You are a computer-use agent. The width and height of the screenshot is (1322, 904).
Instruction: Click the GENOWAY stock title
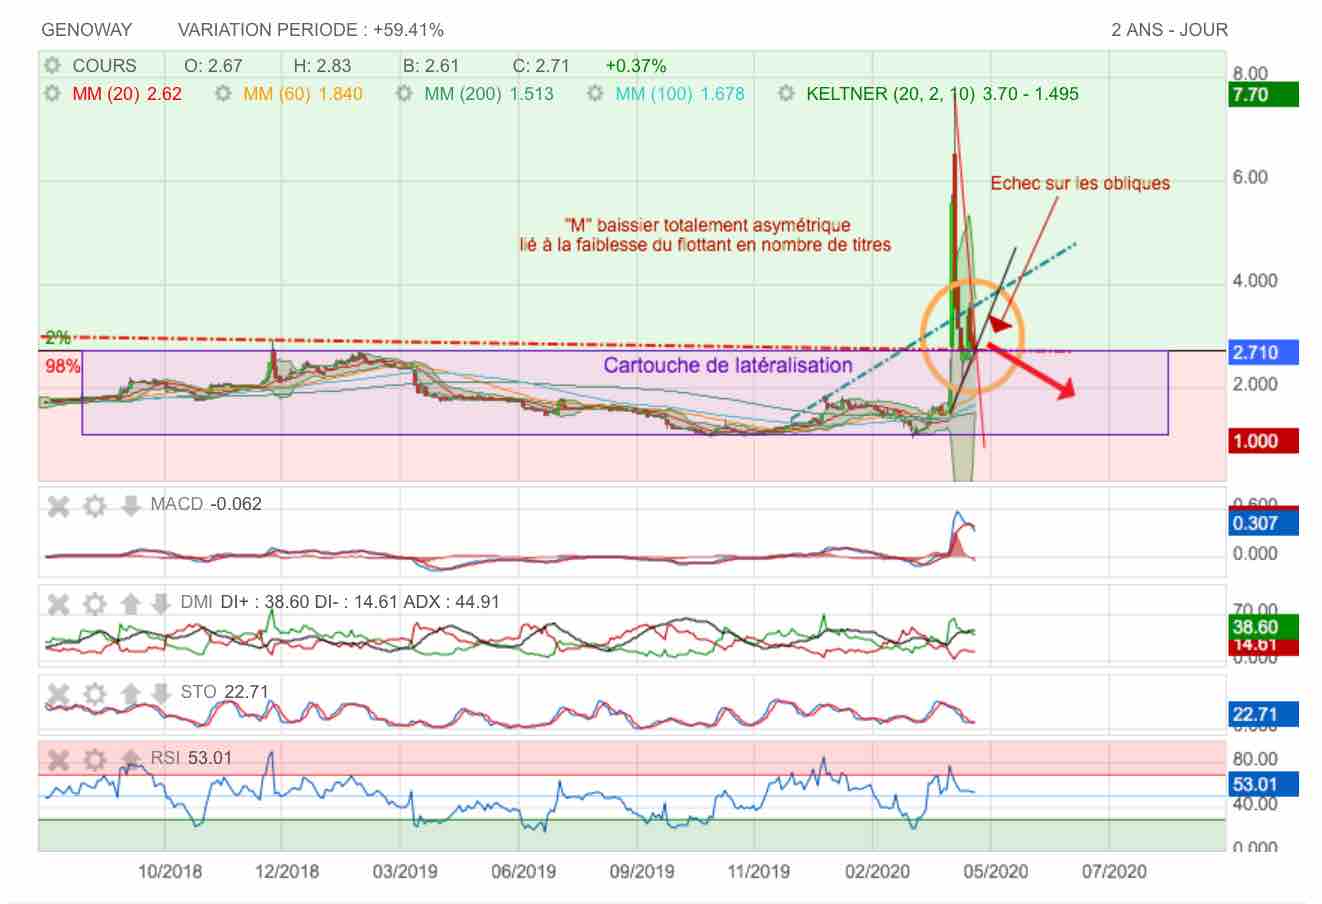87,30
